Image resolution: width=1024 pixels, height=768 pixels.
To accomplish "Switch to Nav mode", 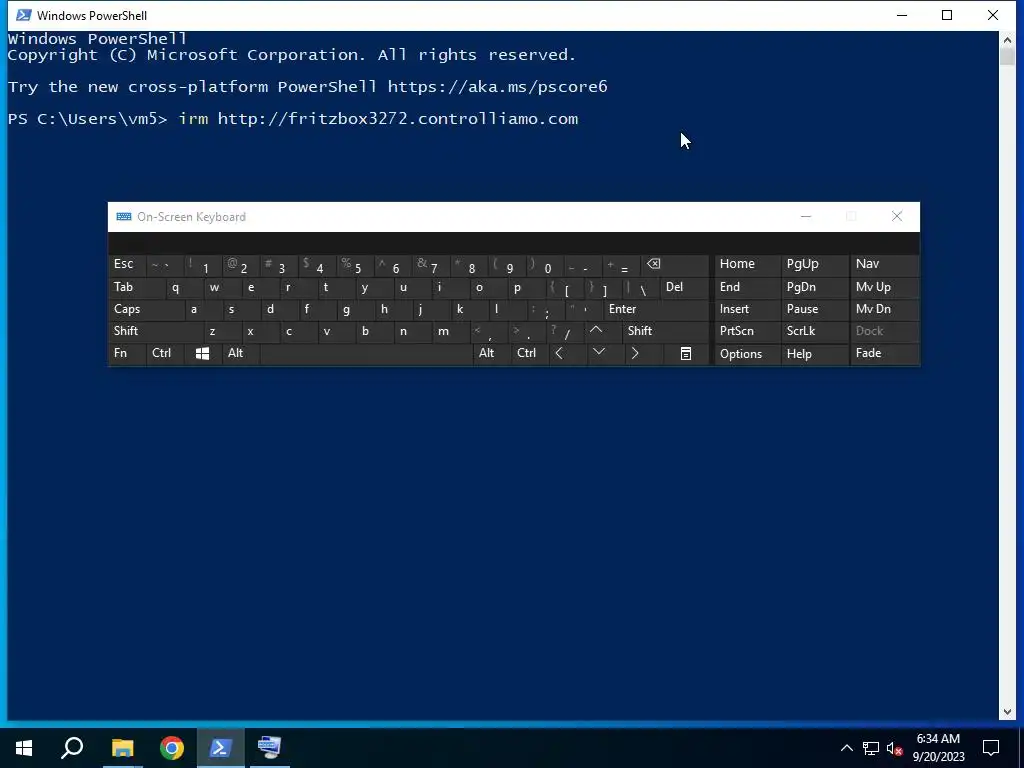I will [884, 264].
